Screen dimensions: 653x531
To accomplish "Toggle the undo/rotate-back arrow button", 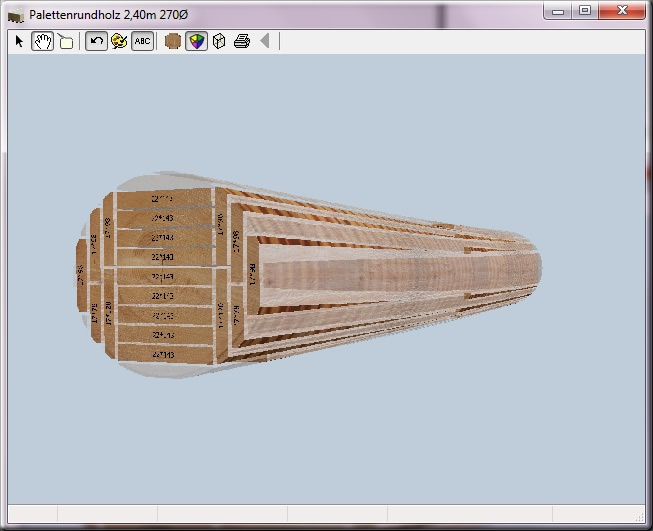I will [97, 41].
